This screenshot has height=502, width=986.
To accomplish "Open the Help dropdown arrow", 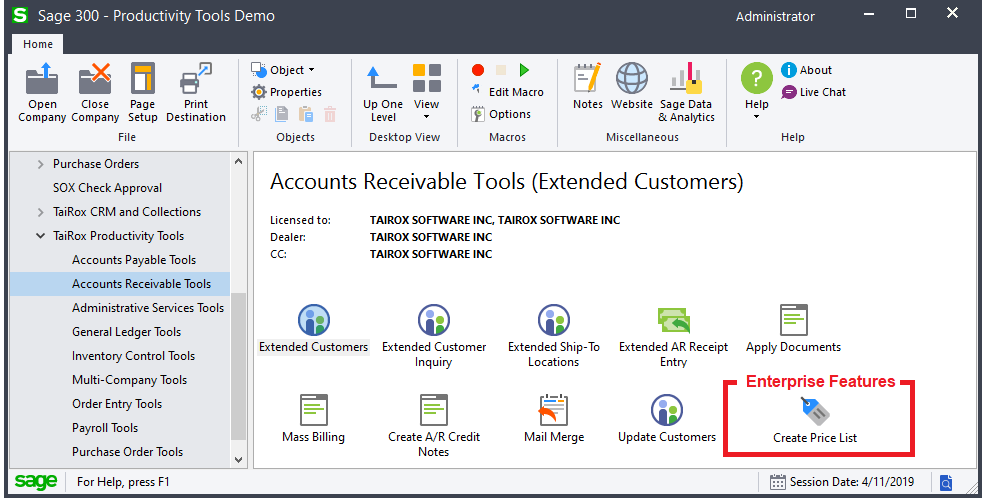I will pos(756,117).
